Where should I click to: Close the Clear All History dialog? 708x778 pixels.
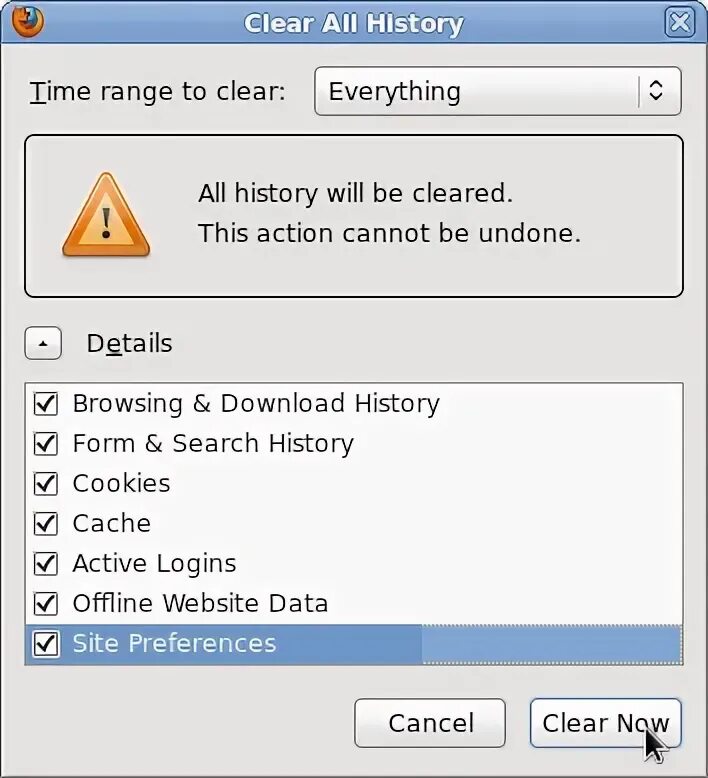(x=679, y=22)
